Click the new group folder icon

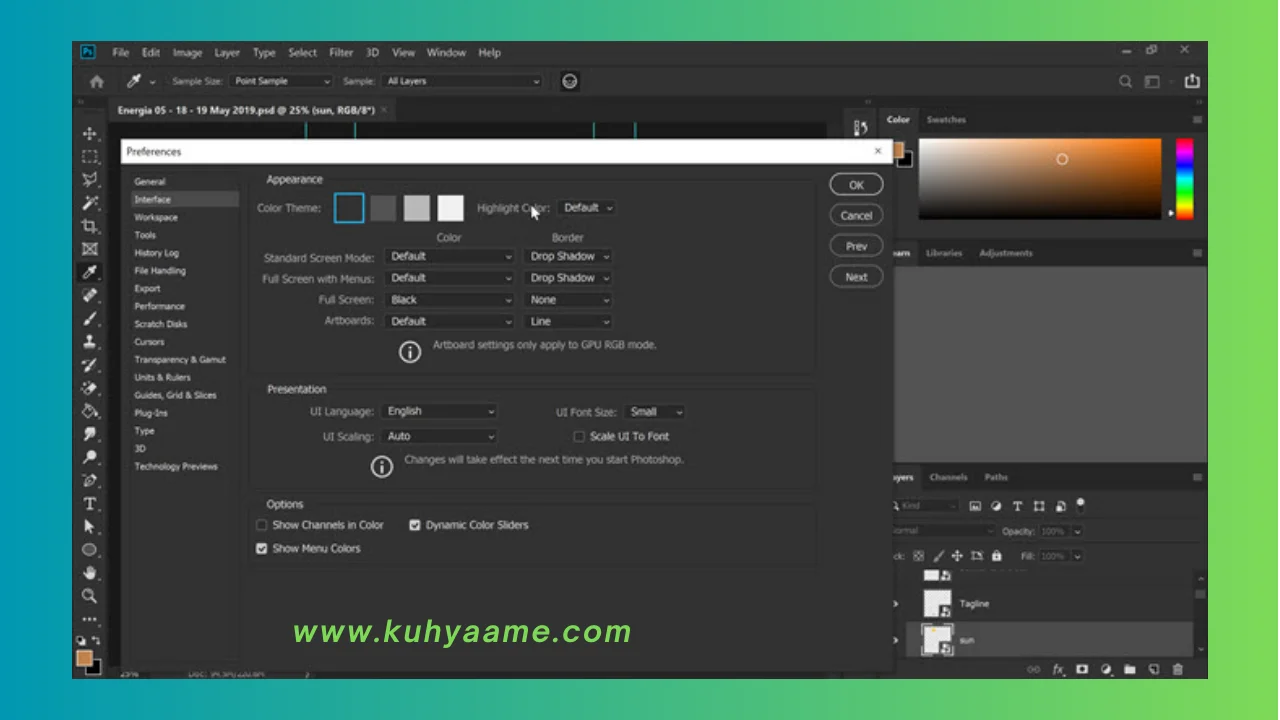(1130, 669)
